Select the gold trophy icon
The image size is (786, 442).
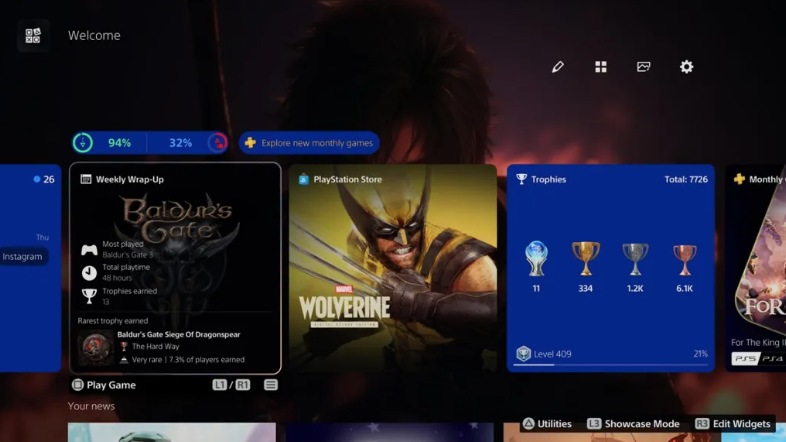click(x=585, y=259)
